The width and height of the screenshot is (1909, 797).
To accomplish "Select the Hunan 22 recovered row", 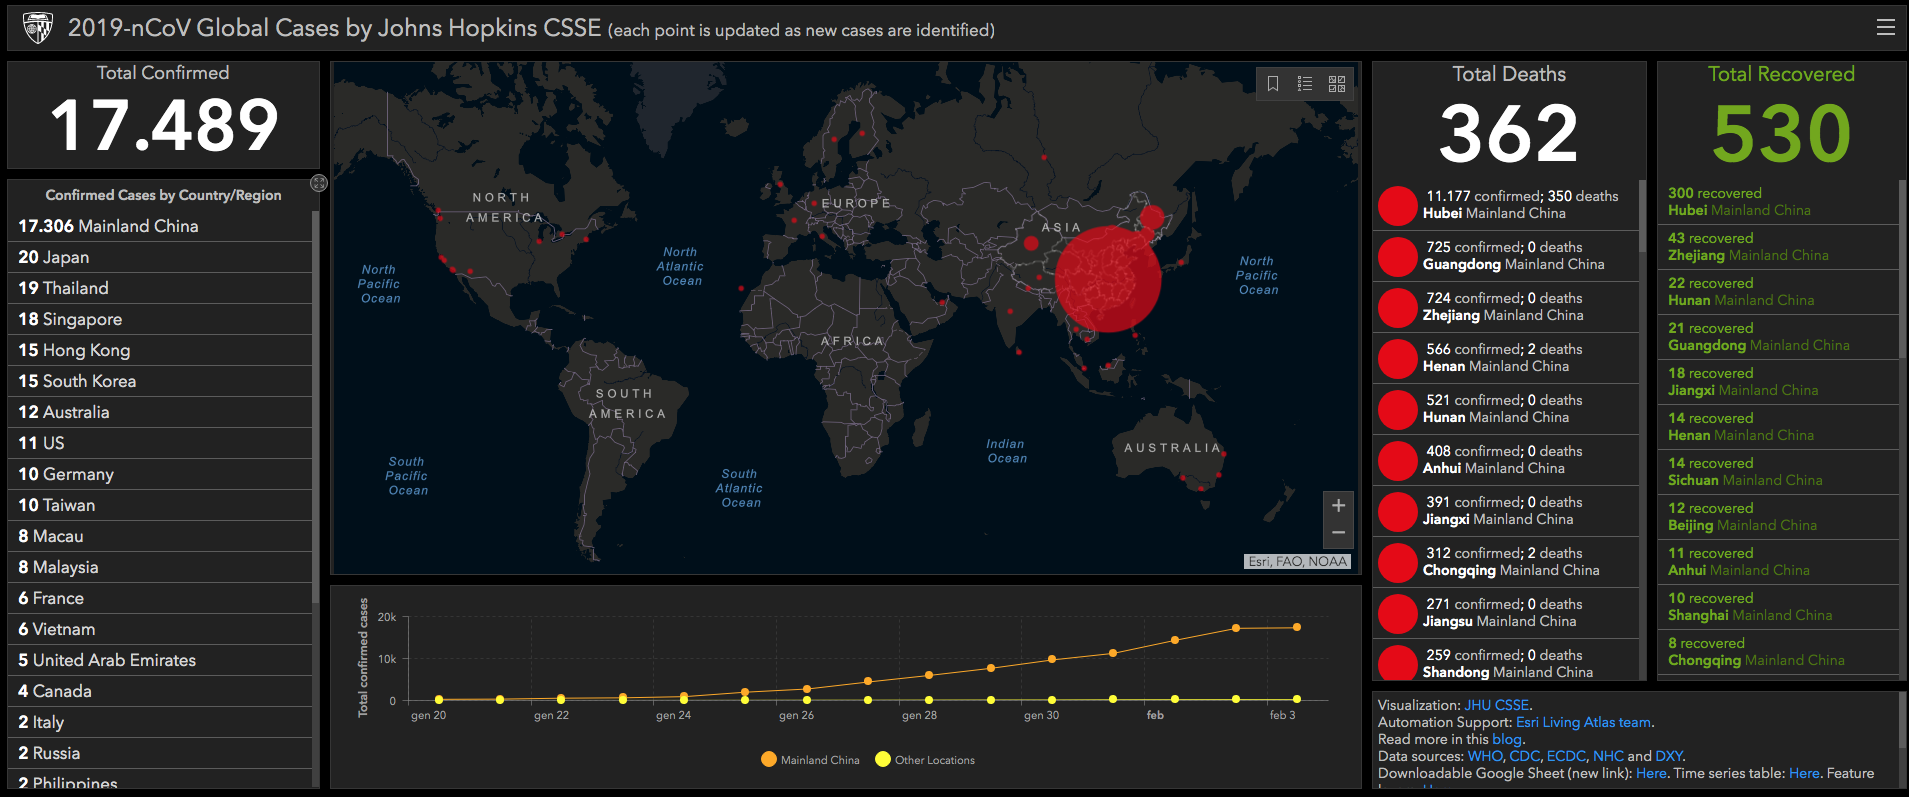I will pyautogui.click(x=1778, y=292).
